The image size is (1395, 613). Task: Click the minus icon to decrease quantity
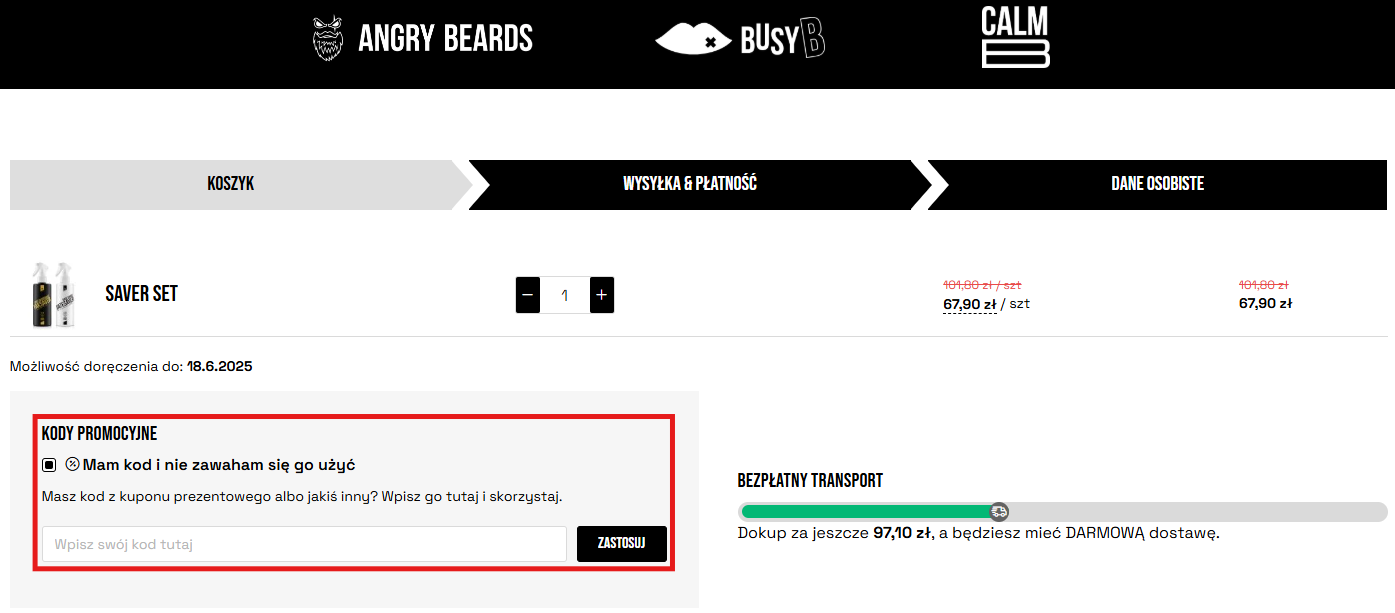(528, 295)
